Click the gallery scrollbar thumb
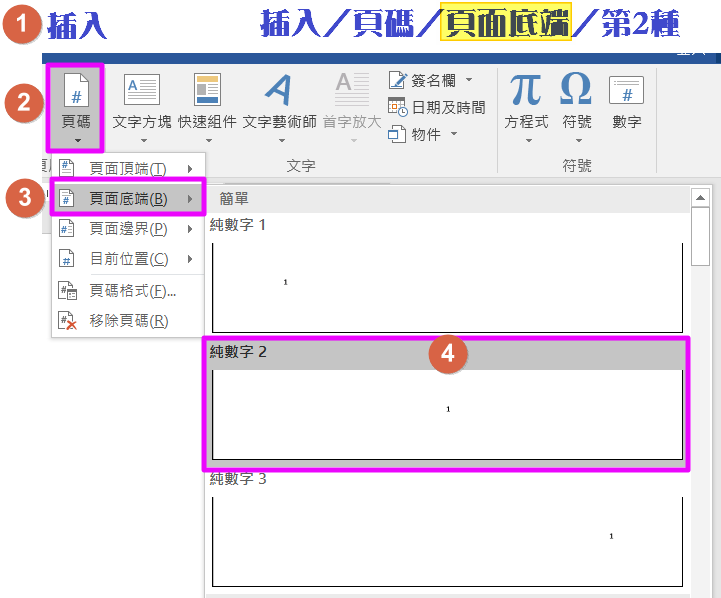 (x=700, y=236)
